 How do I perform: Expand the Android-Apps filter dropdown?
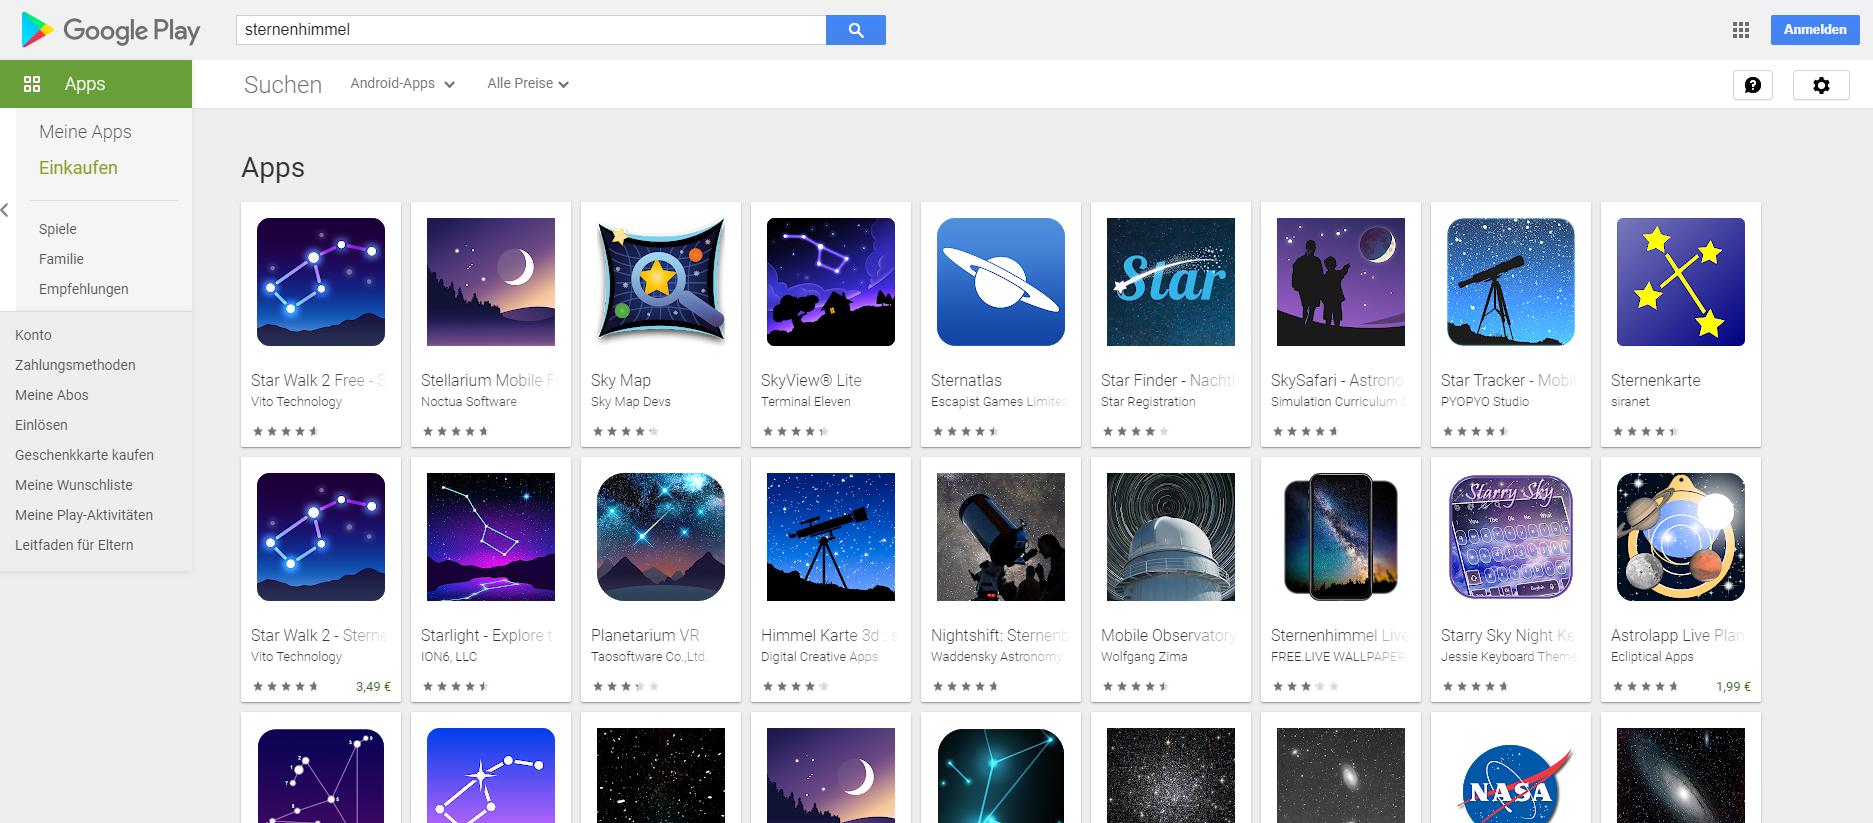coord(402,84)
